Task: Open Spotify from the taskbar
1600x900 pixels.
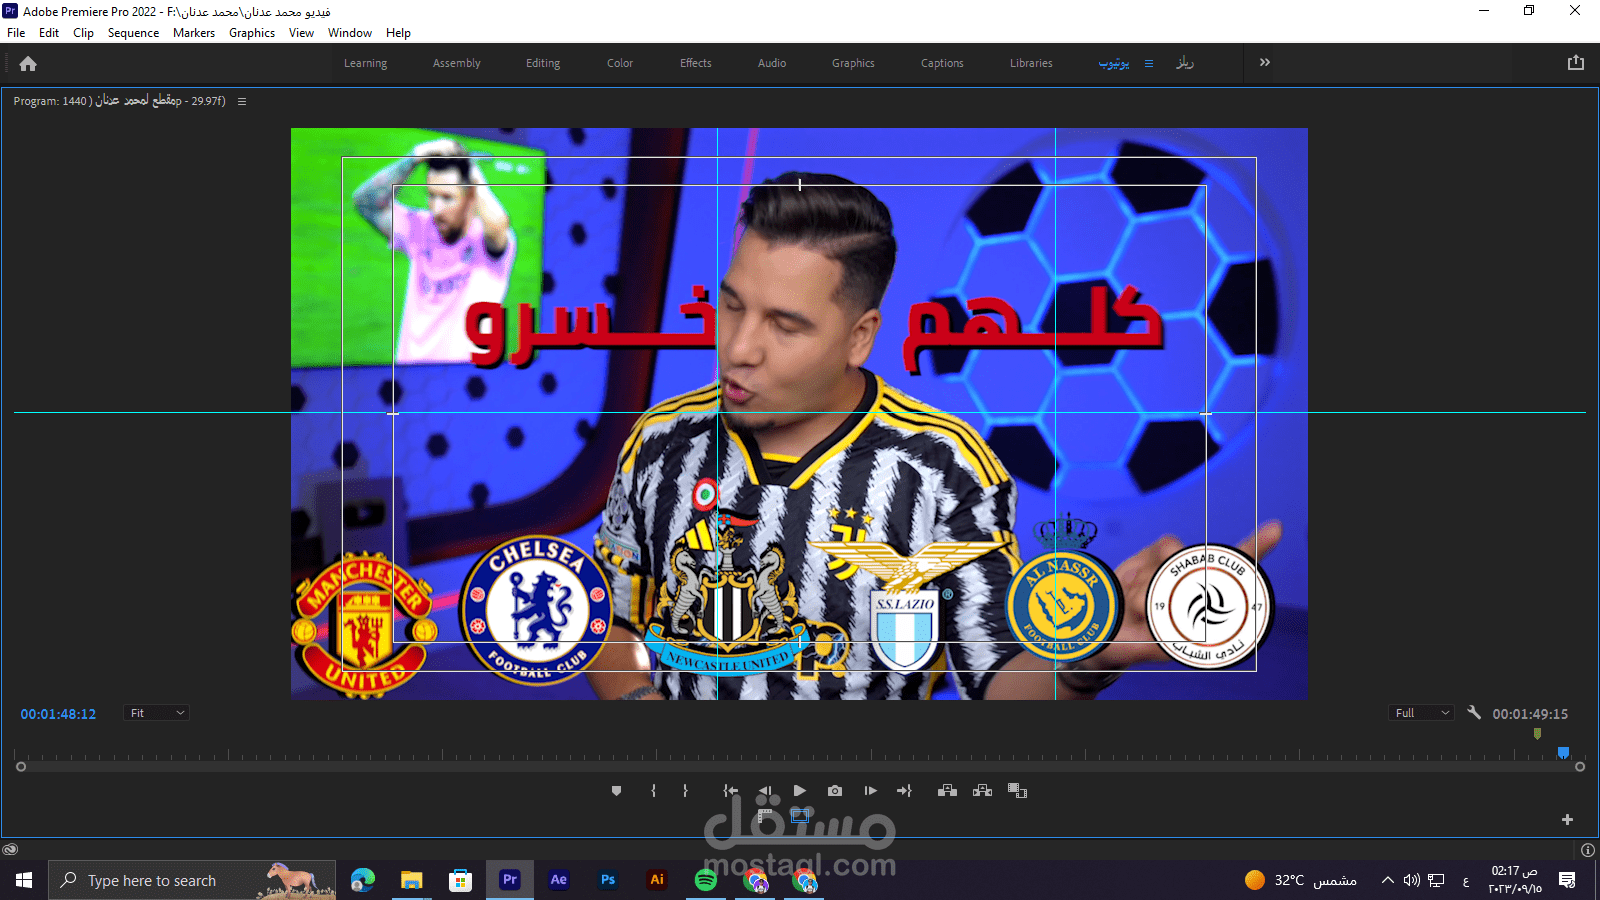Action: click(706, 880)
